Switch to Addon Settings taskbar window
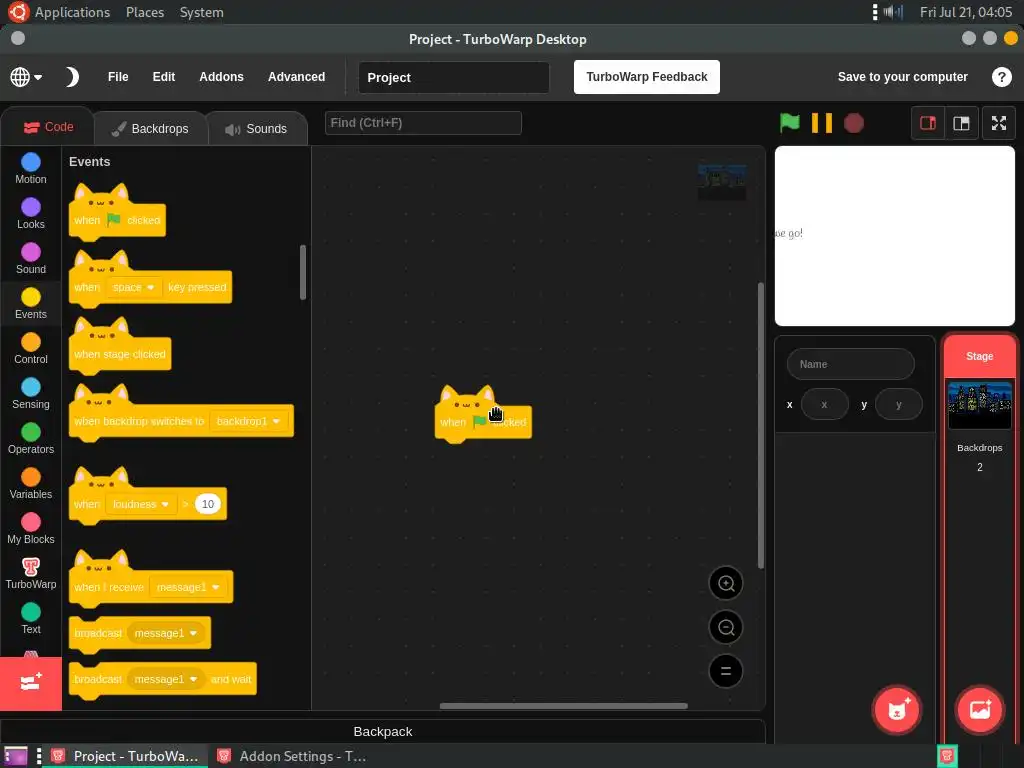1024x768 pixels. 291,756
